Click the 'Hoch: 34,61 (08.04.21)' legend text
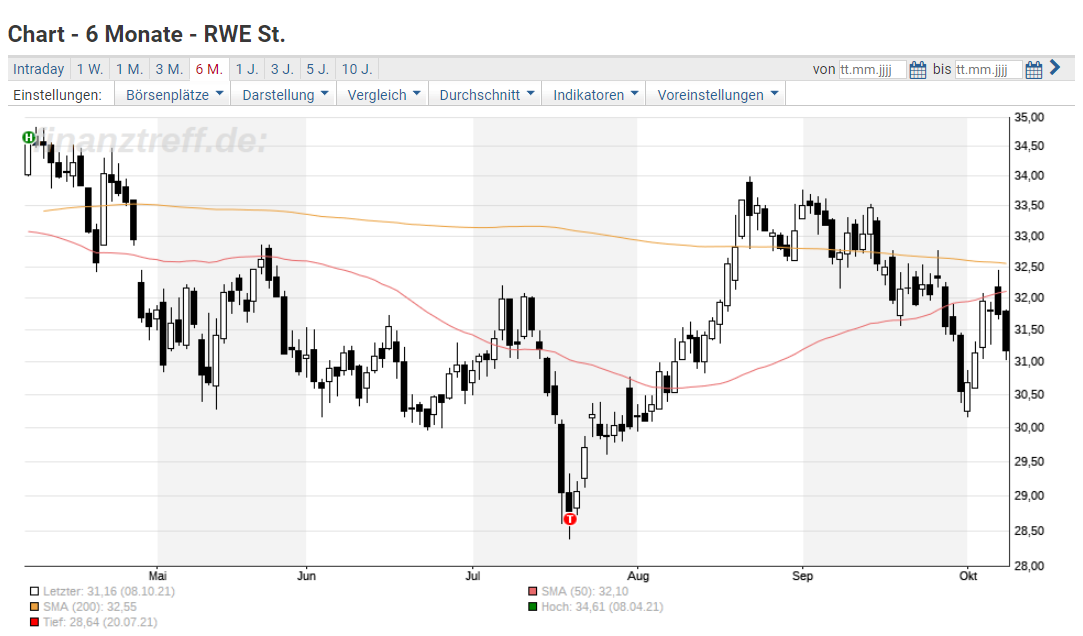This screenshot has width=1083, height=636. [602, 607]
